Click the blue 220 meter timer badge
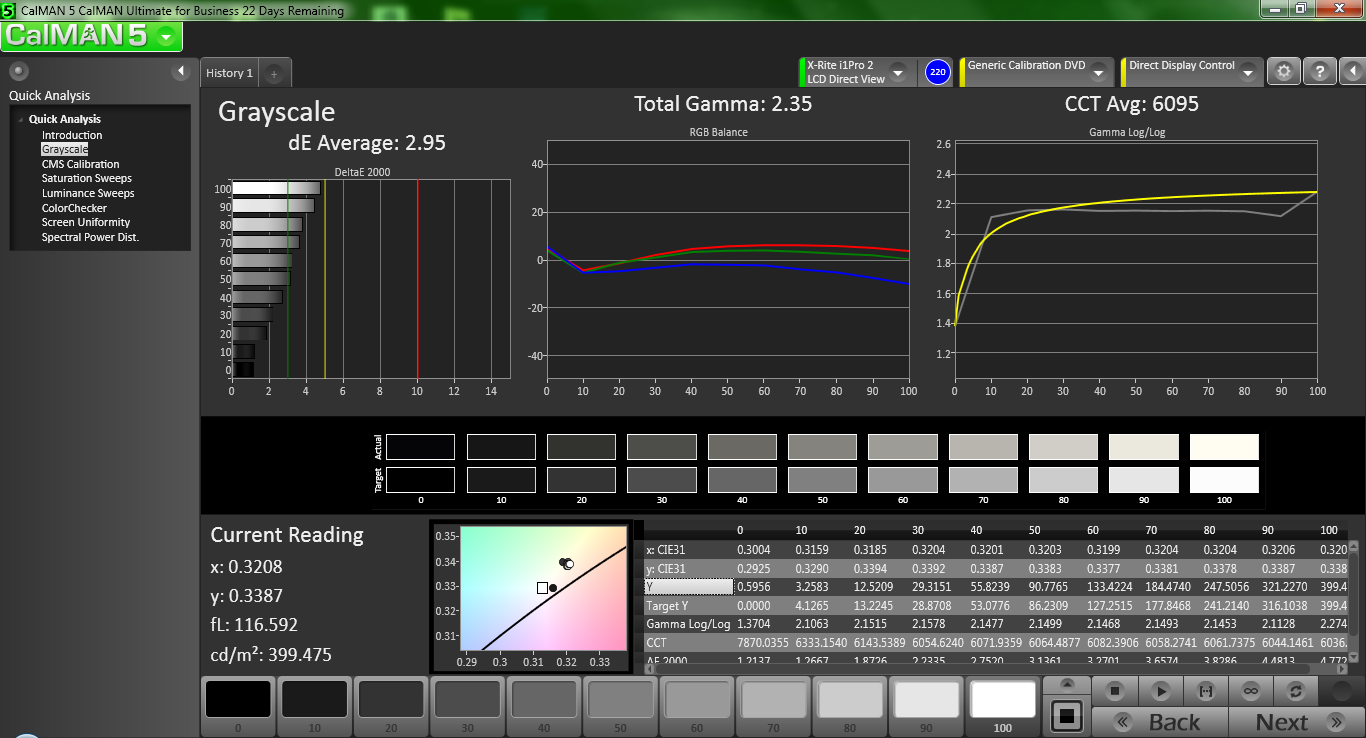The height and width of the screenshot is (738, 1366). point(937,72)
